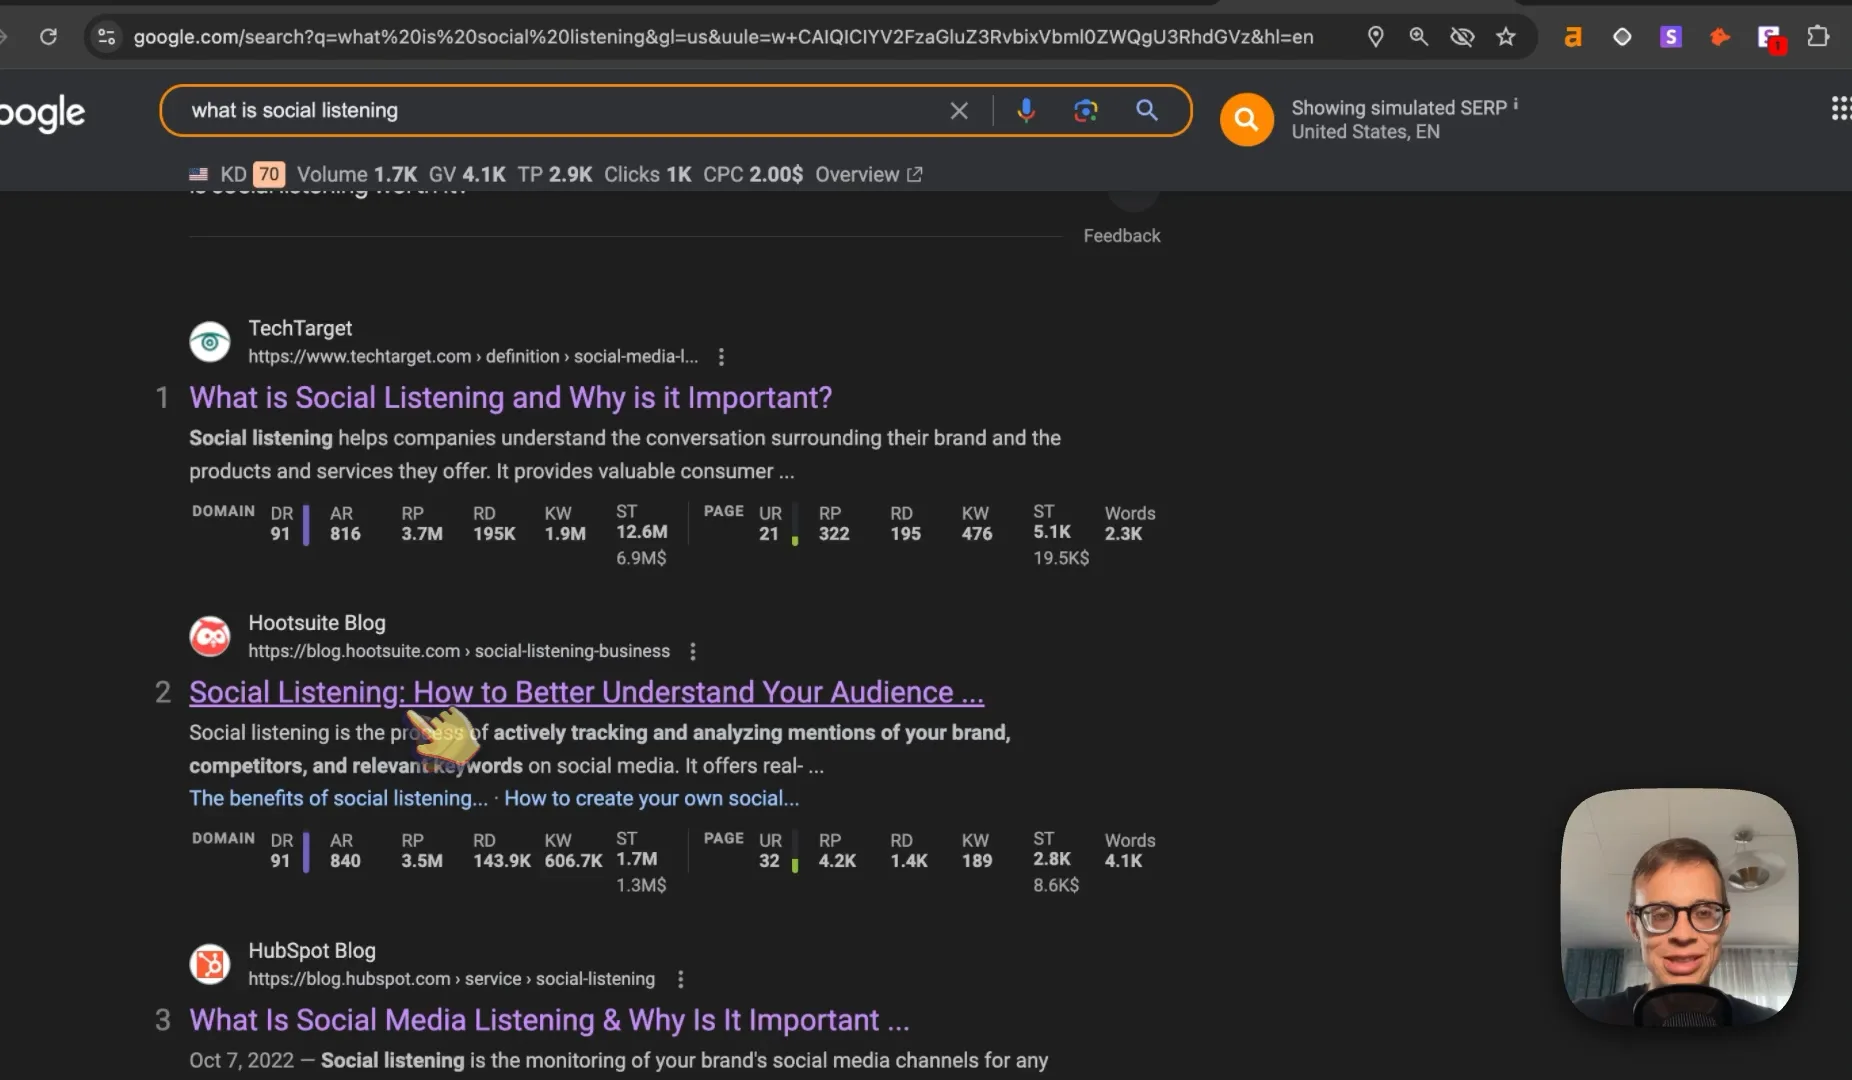Viewport: 1852px width, 1080px height.
Task: Reload the page with the refresh icon
Action: point(48,37)
